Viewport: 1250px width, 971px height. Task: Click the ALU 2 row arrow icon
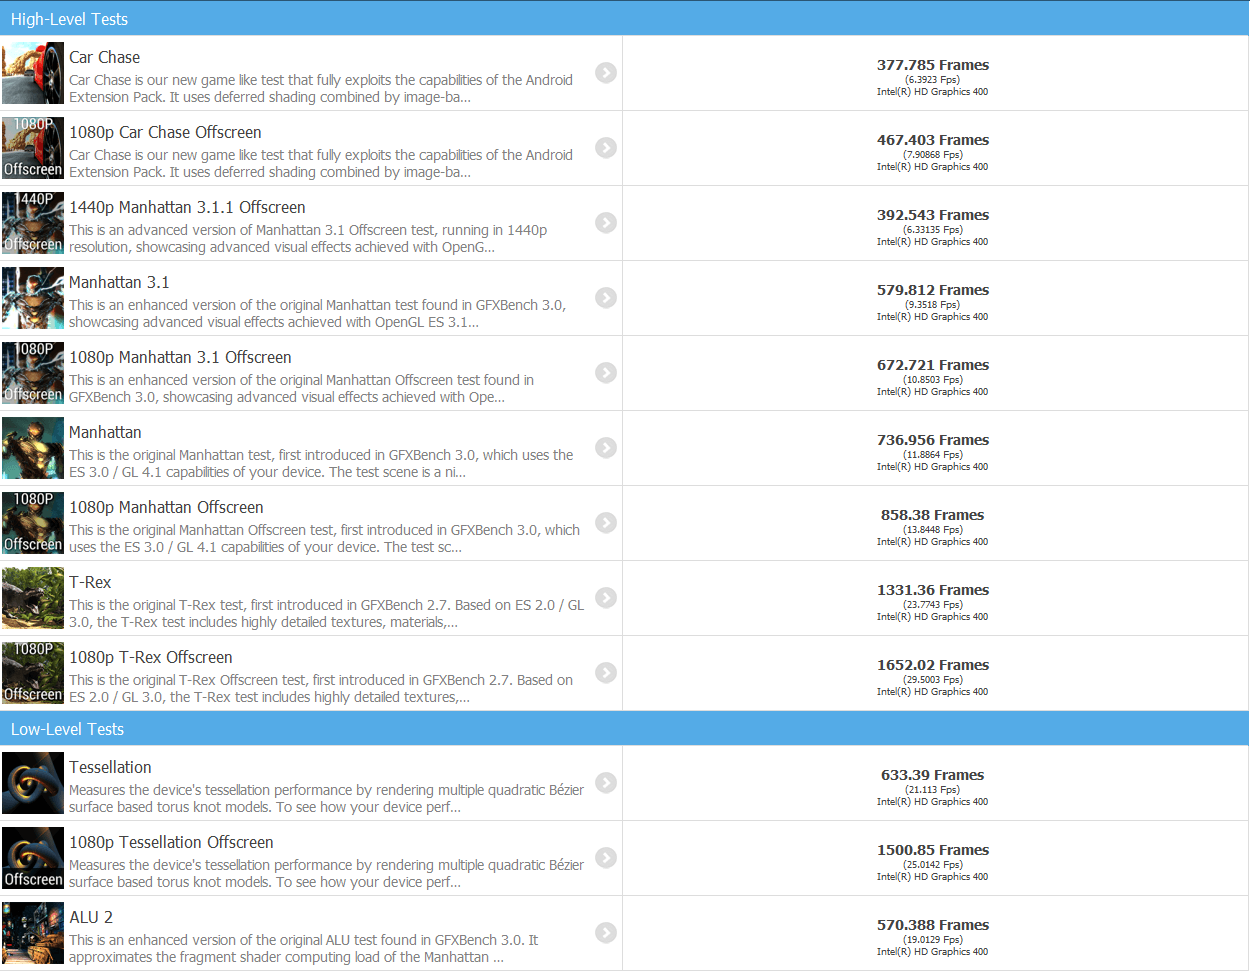(606, 933)
